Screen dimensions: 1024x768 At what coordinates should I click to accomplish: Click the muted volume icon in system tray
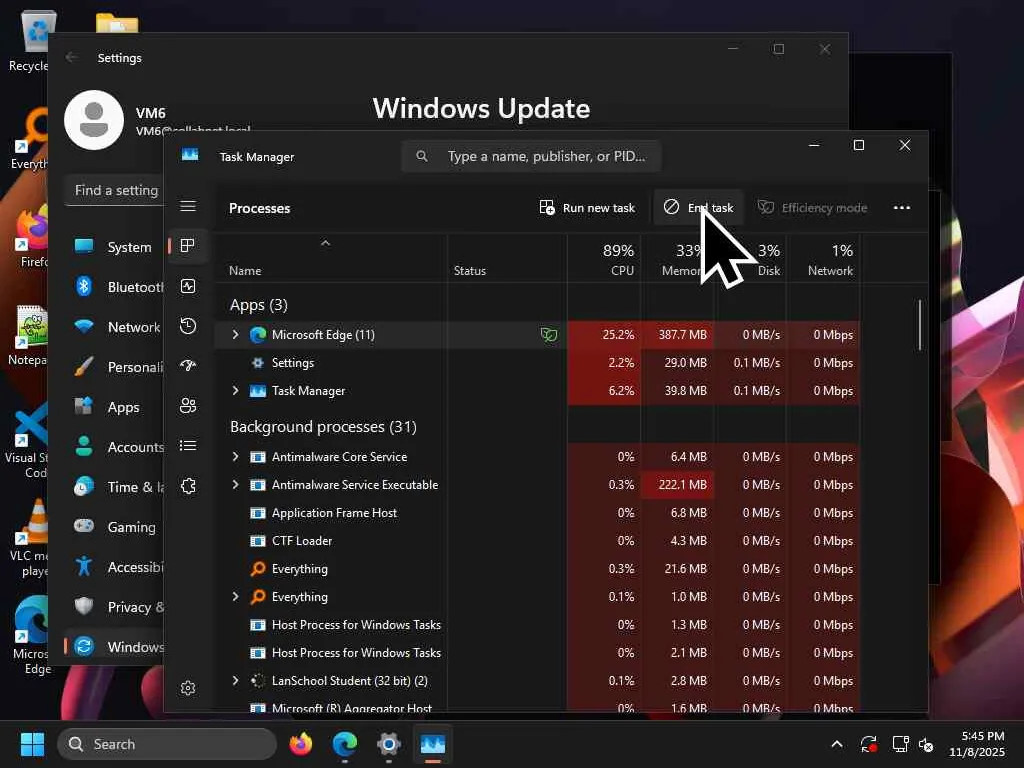point(926,744)
